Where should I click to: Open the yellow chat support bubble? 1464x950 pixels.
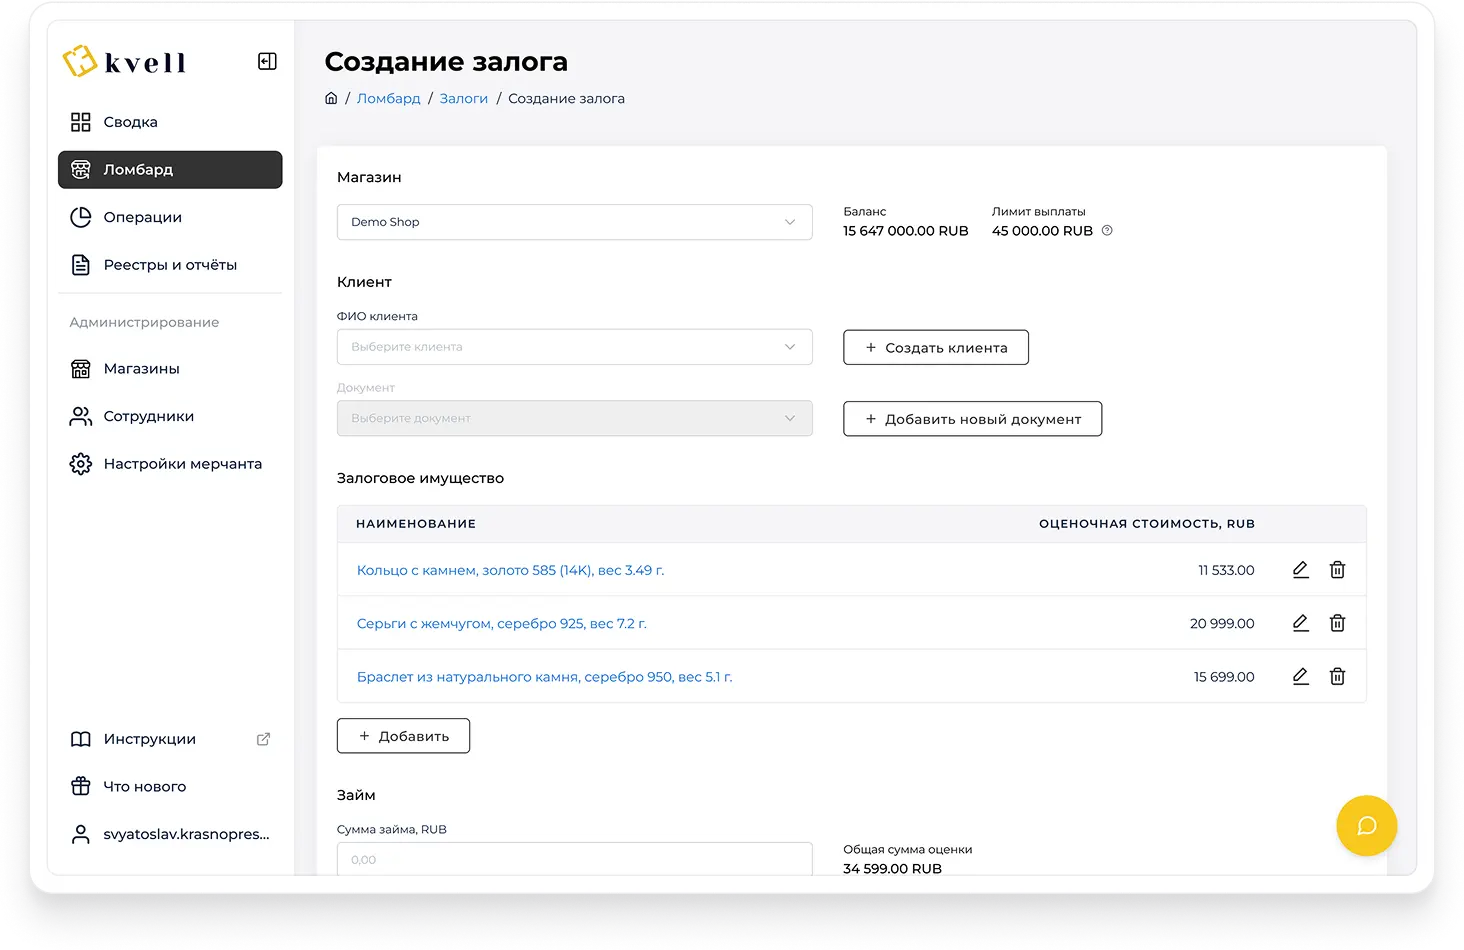point(1366,826)
